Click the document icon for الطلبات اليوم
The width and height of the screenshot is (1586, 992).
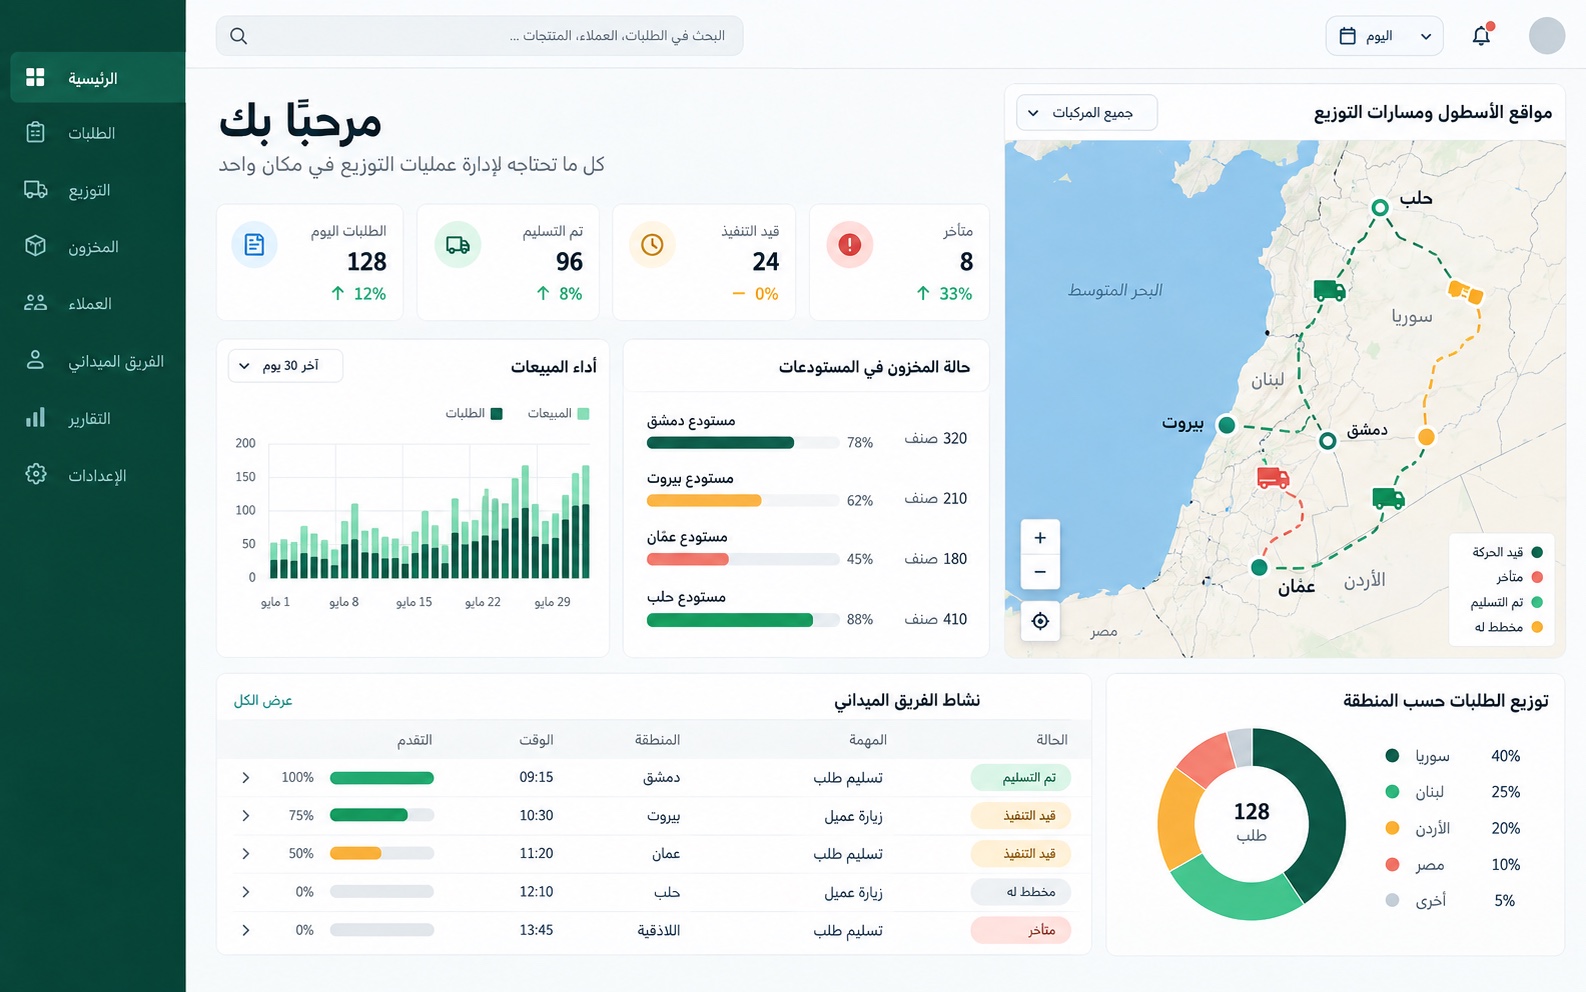click(x=254, y=244)
